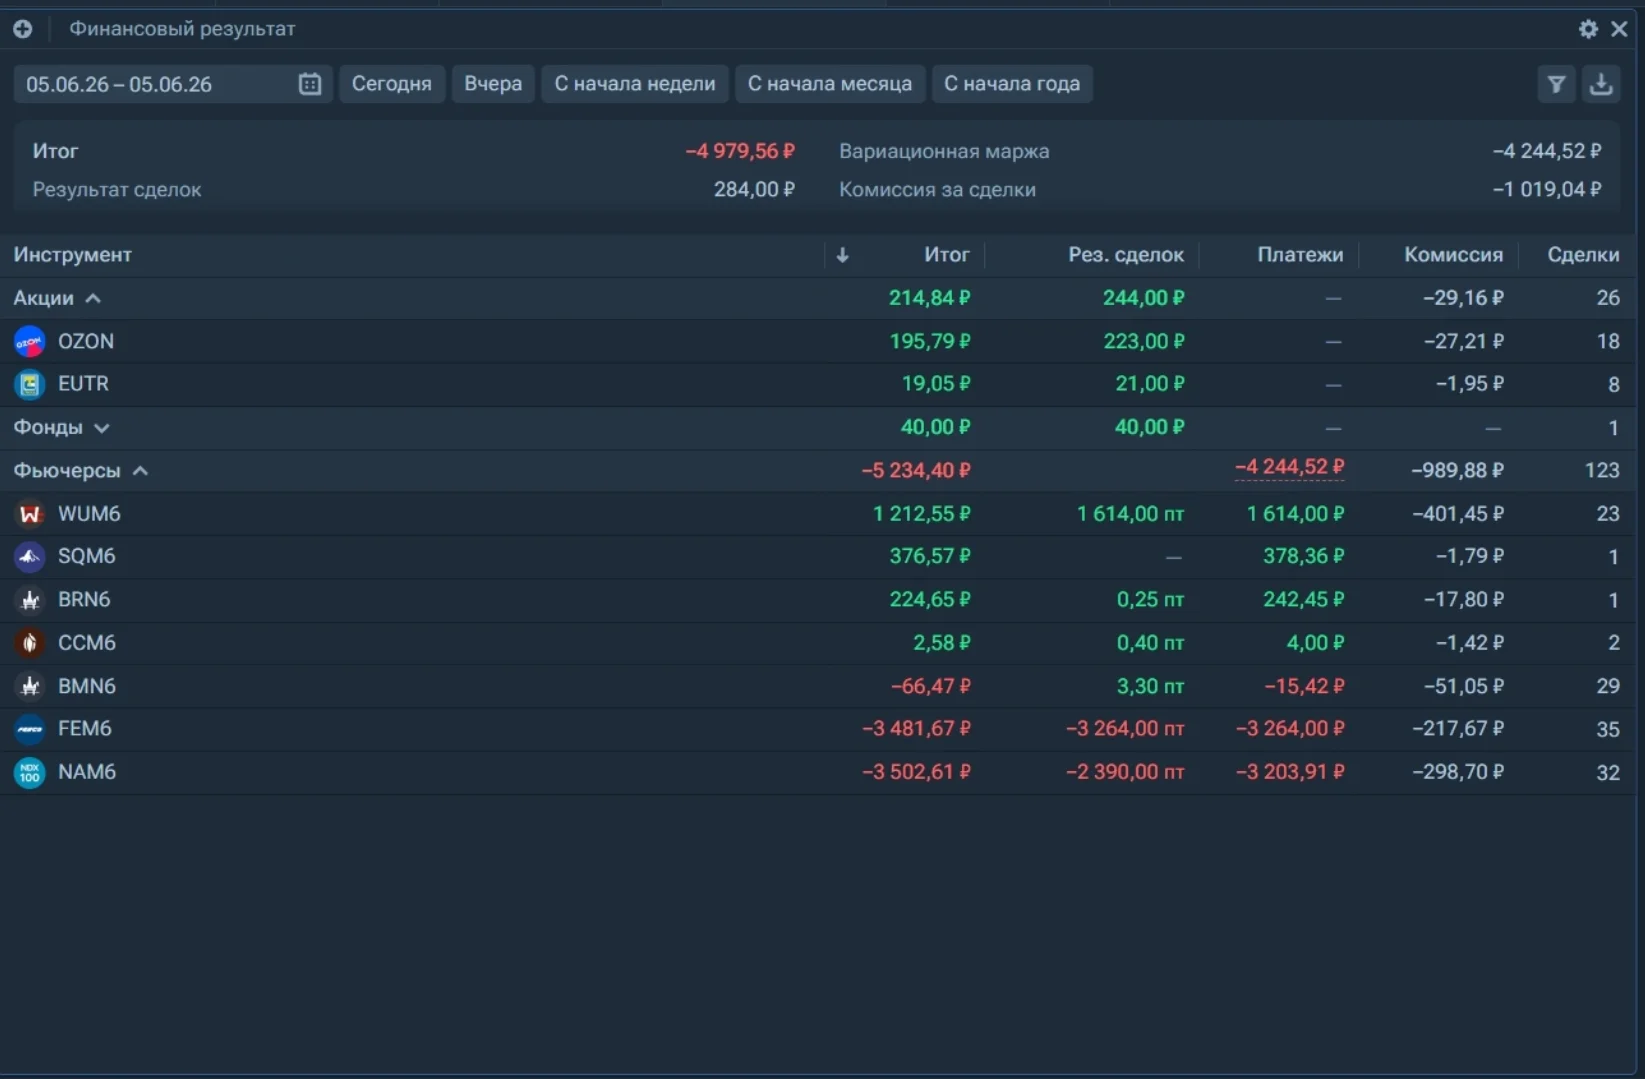Click the EUTR instrument logo

(x=30, y=384)
